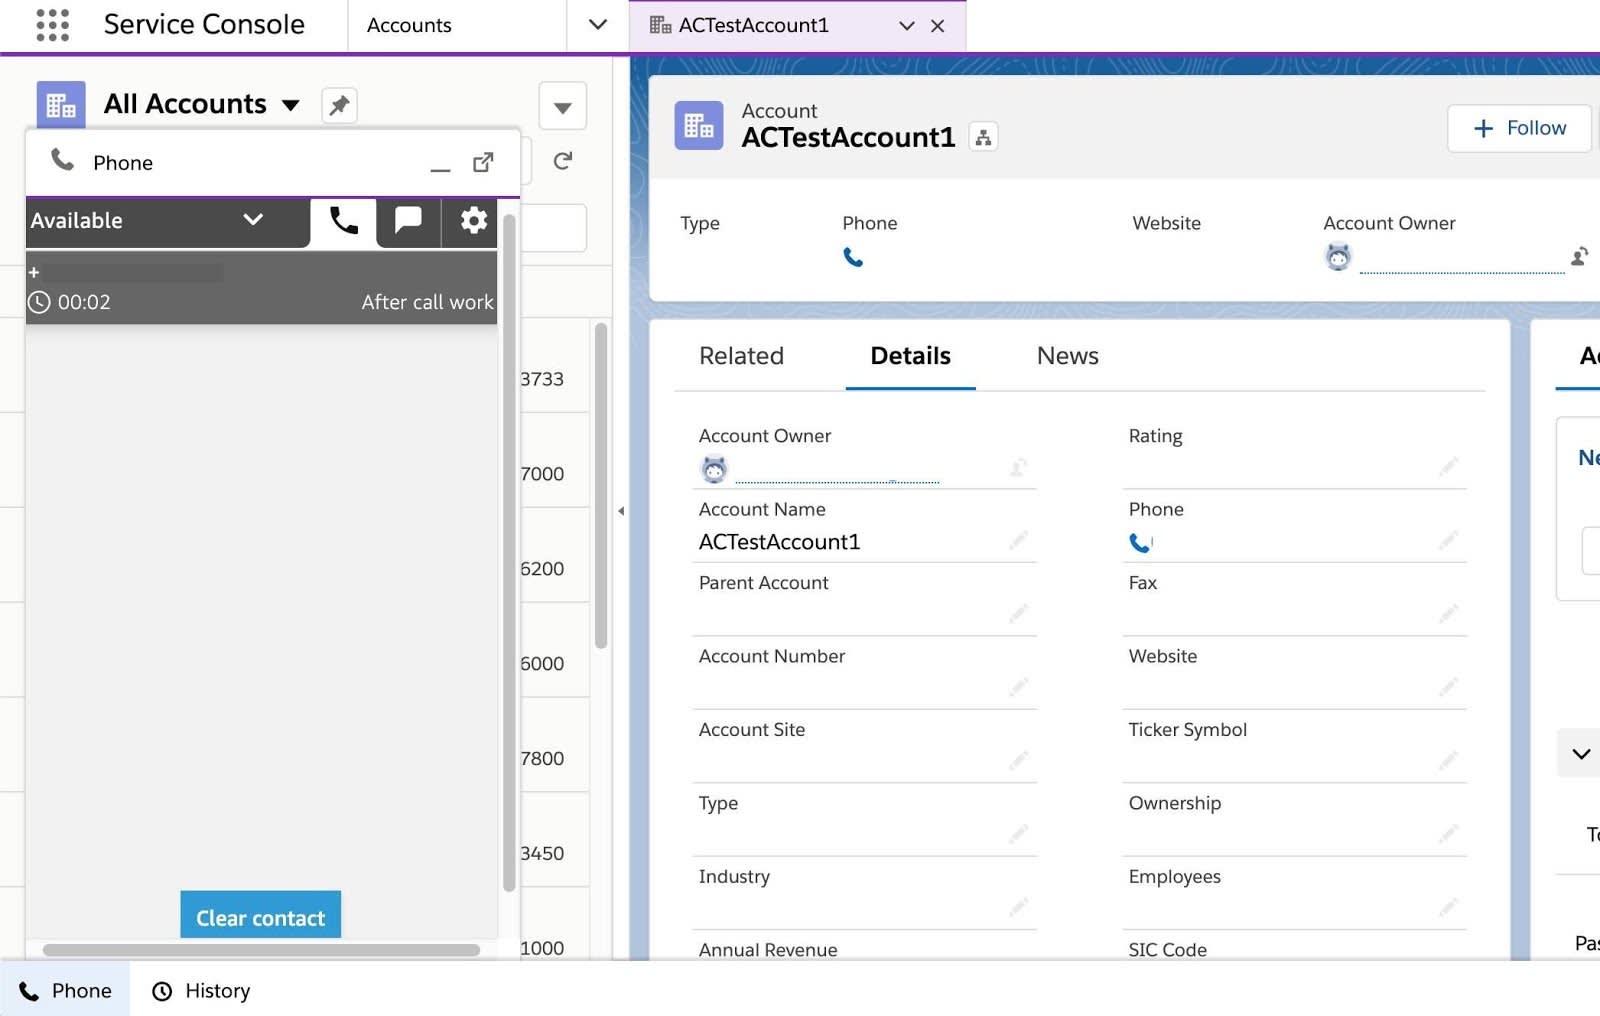Click the softphone horizontal scrollbar
1600x1016 pixels.
pyautogui.click(x=261, y=950)
